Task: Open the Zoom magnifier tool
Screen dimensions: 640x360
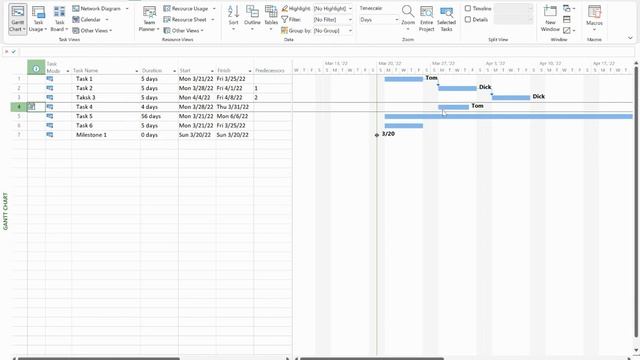Action: point(408,18)
